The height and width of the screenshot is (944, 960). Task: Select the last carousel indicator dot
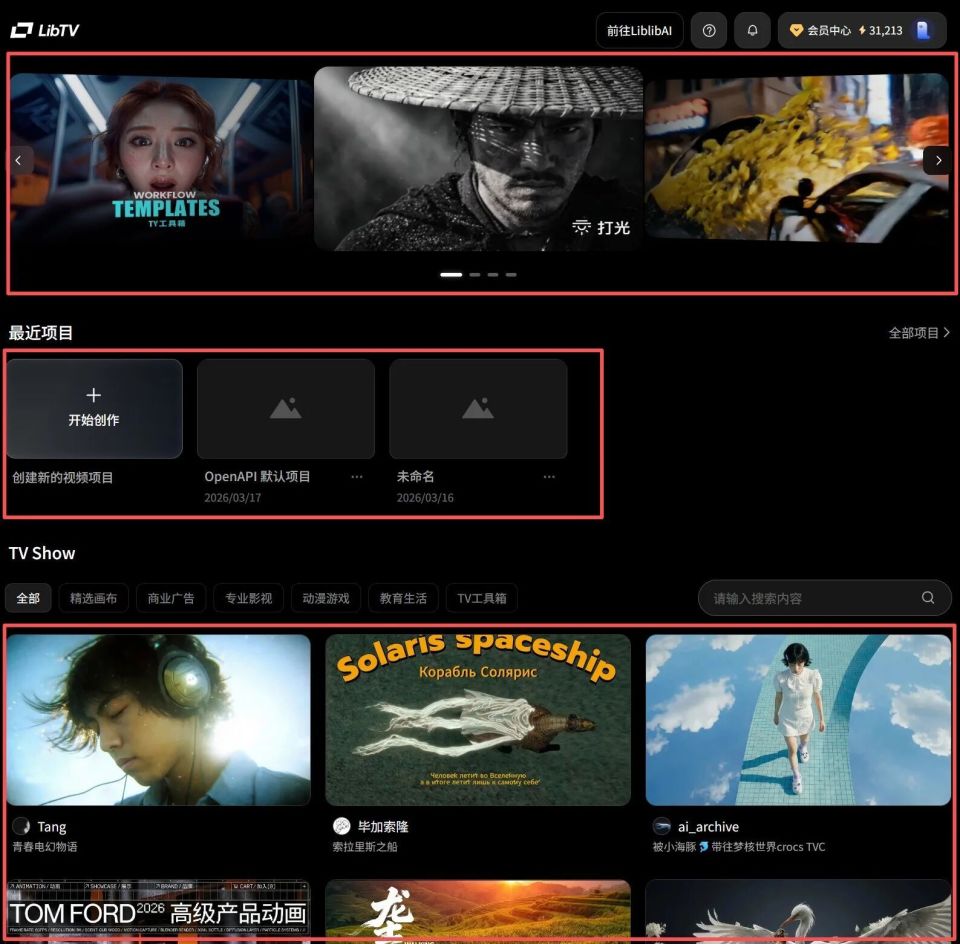click(x=511, y=275)
